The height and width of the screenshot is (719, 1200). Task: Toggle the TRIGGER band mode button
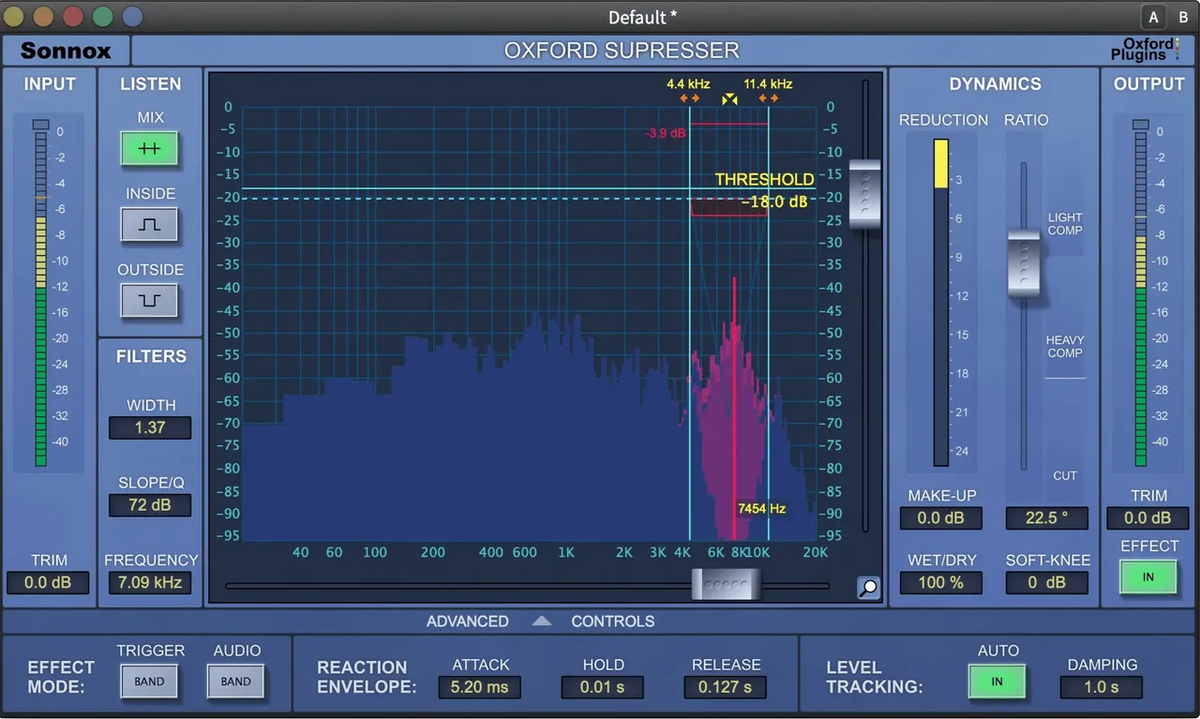(149, 682)
